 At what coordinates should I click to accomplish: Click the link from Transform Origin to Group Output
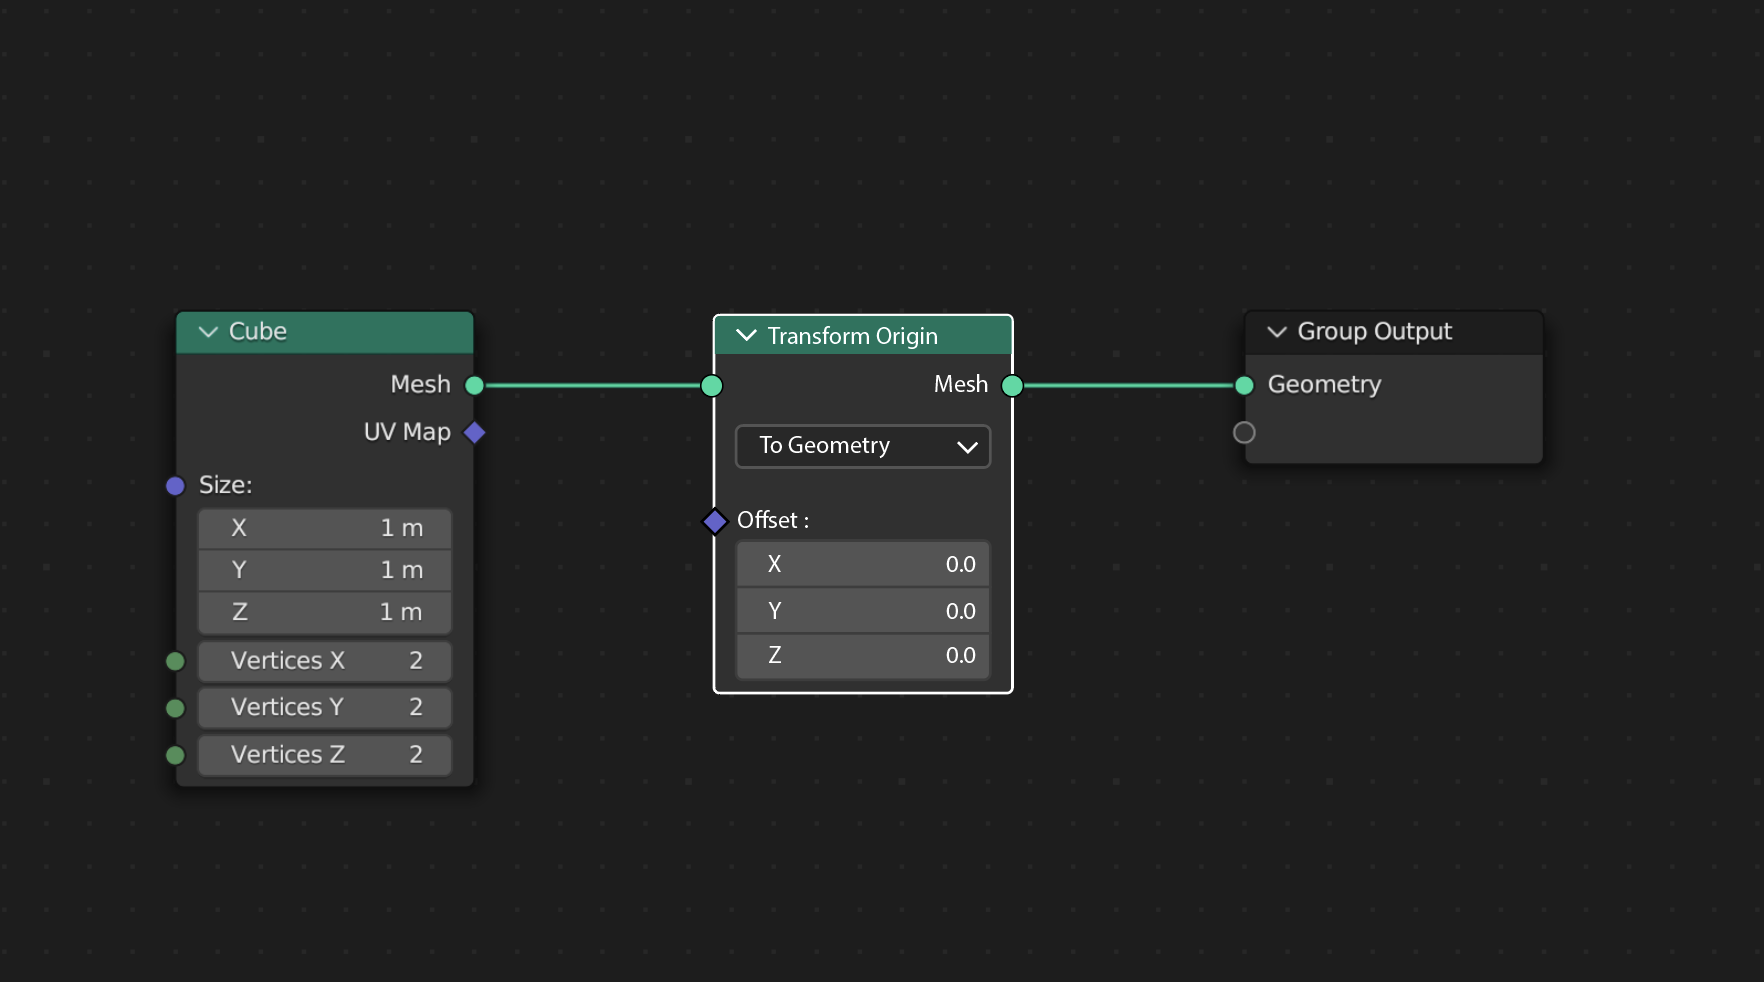pyautogui.click(x=1128, y=385)
